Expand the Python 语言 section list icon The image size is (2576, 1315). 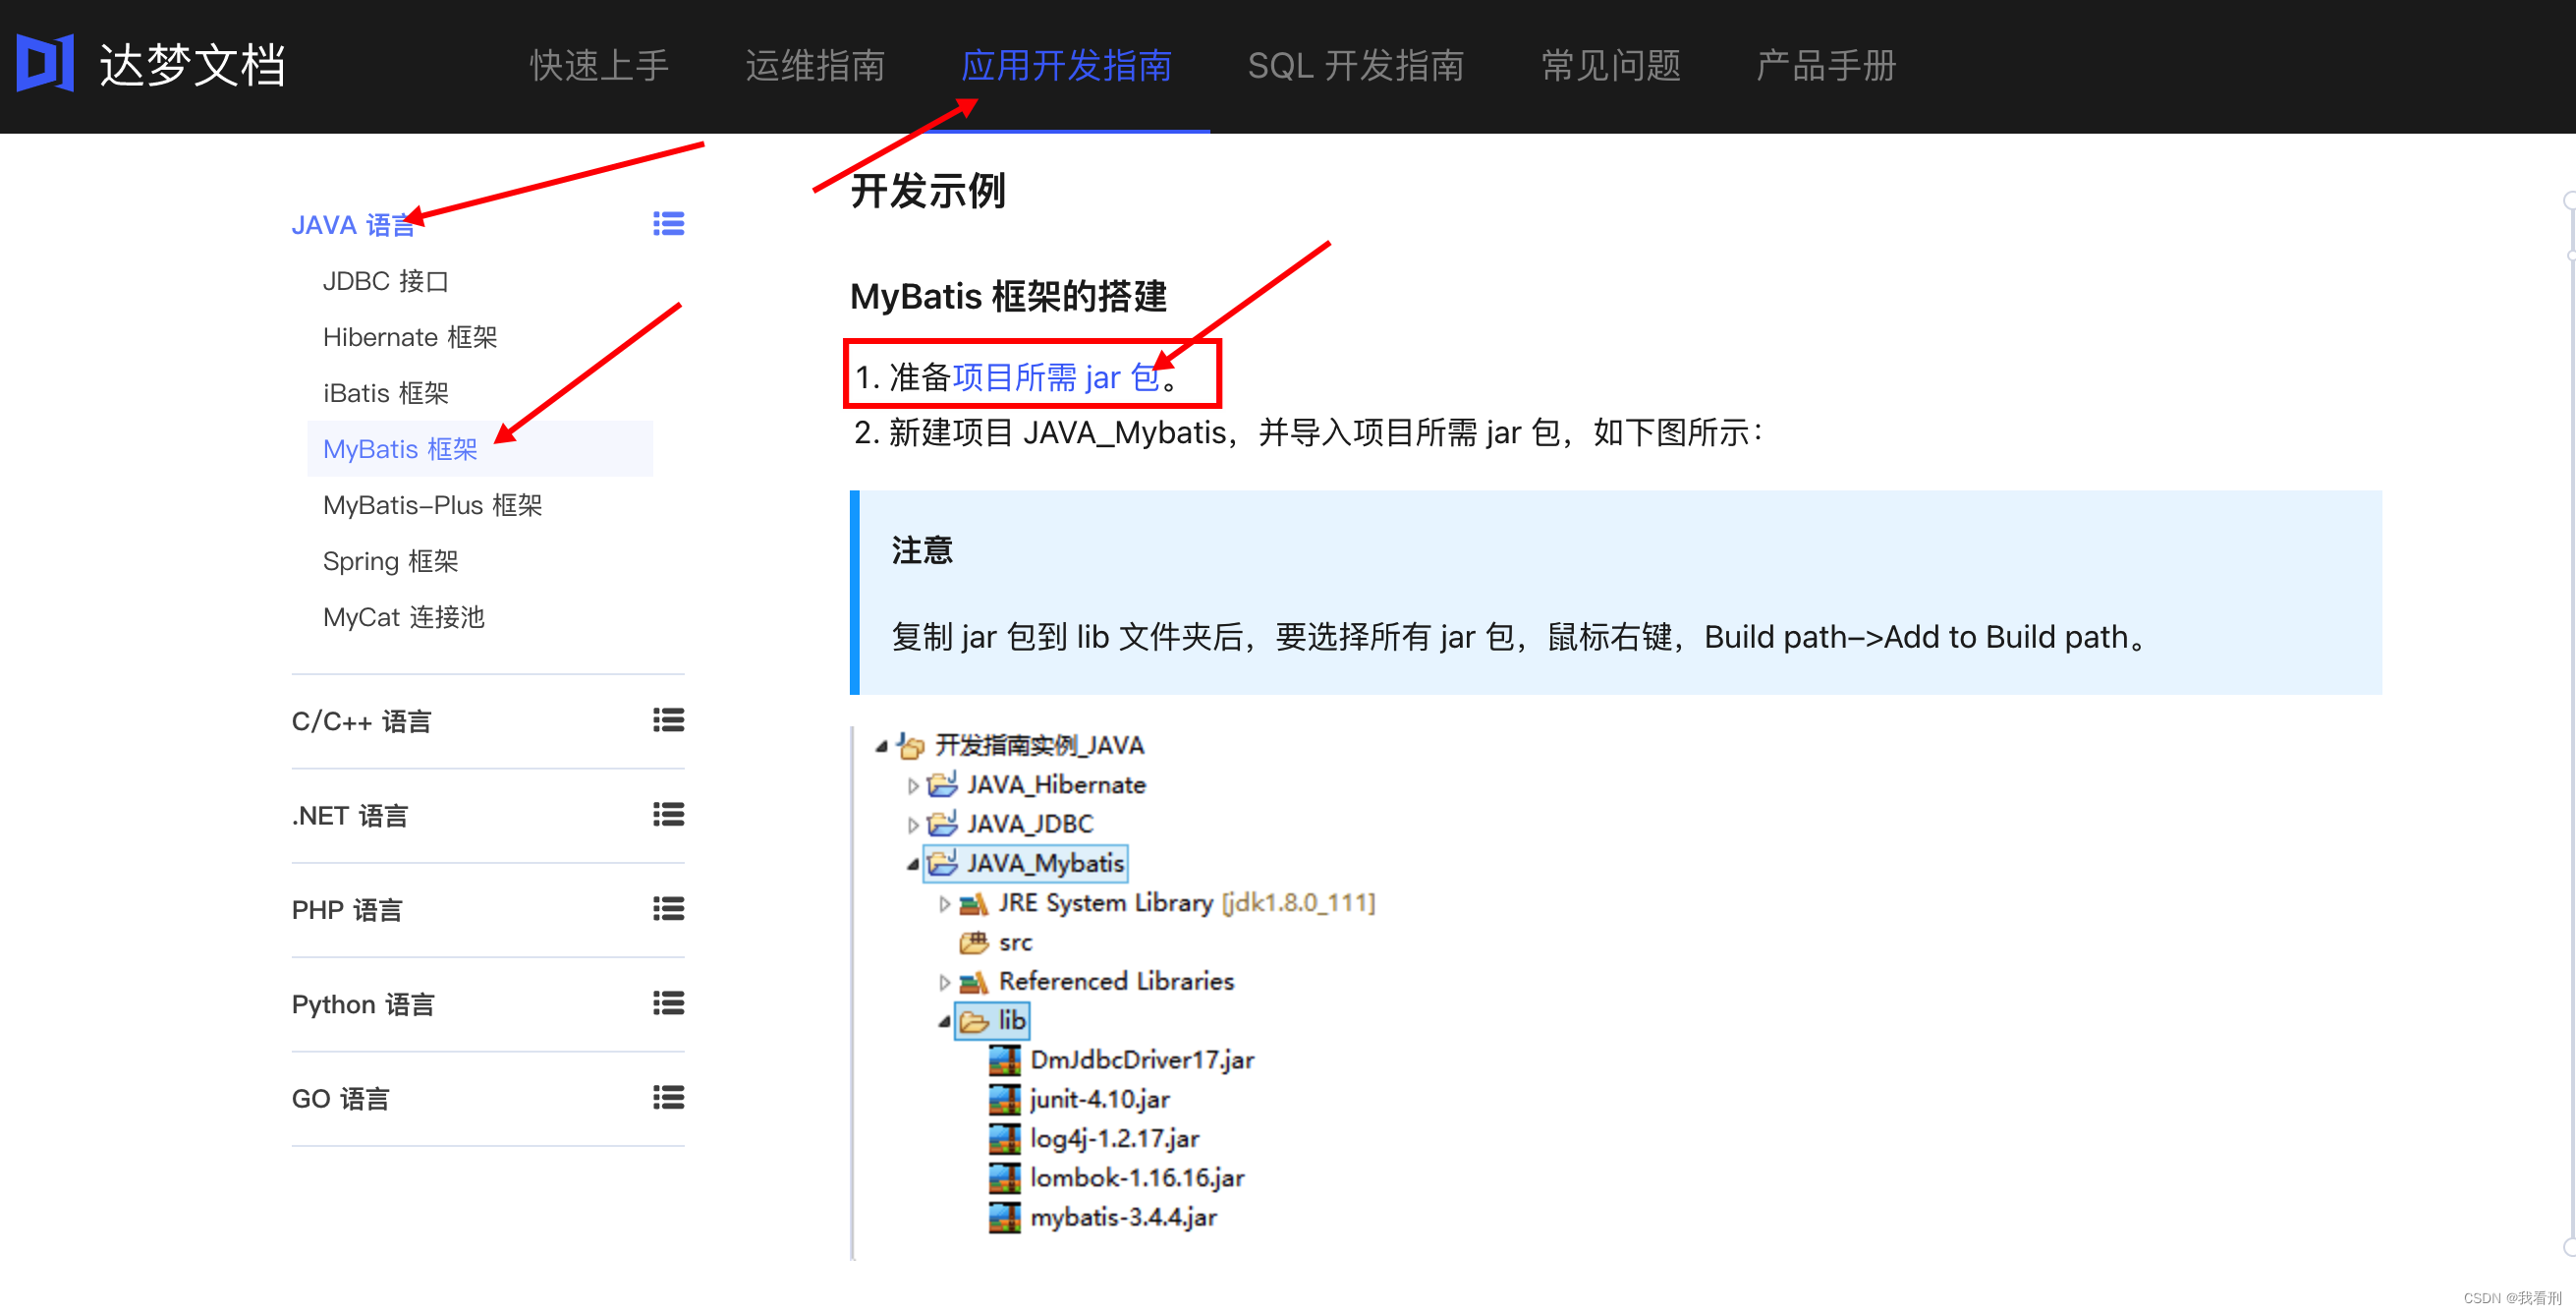tap(669, 1003)
